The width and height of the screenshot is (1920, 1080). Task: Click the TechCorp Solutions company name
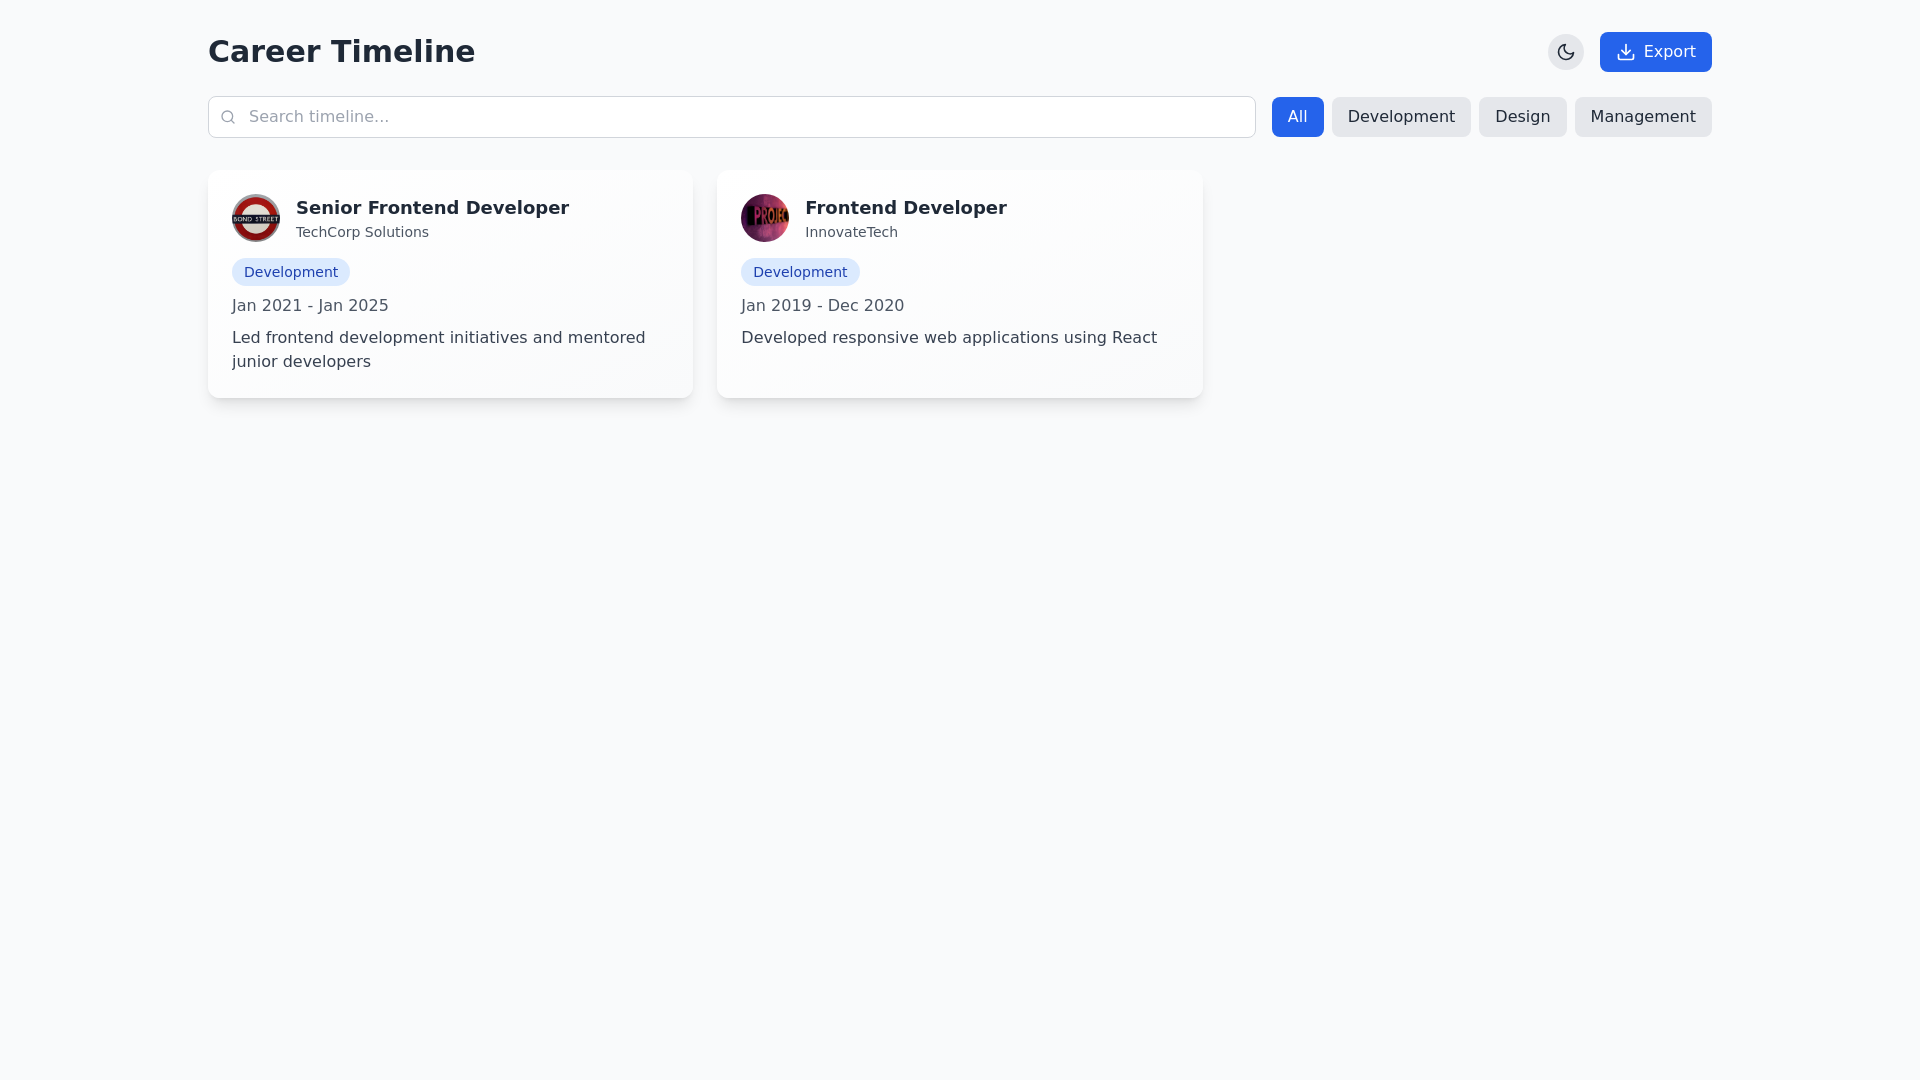click(362, 232)
